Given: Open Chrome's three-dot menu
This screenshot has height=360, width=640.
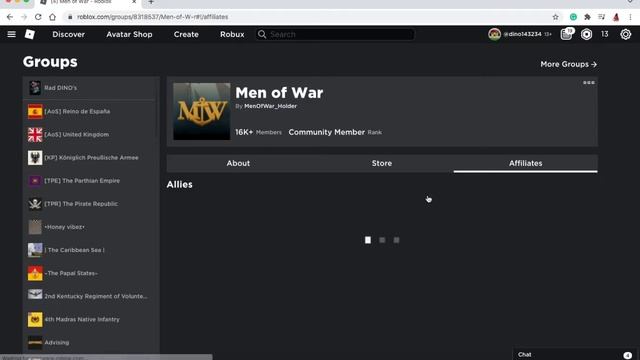Looking at the screenshot, I should (x=631, y=17).
